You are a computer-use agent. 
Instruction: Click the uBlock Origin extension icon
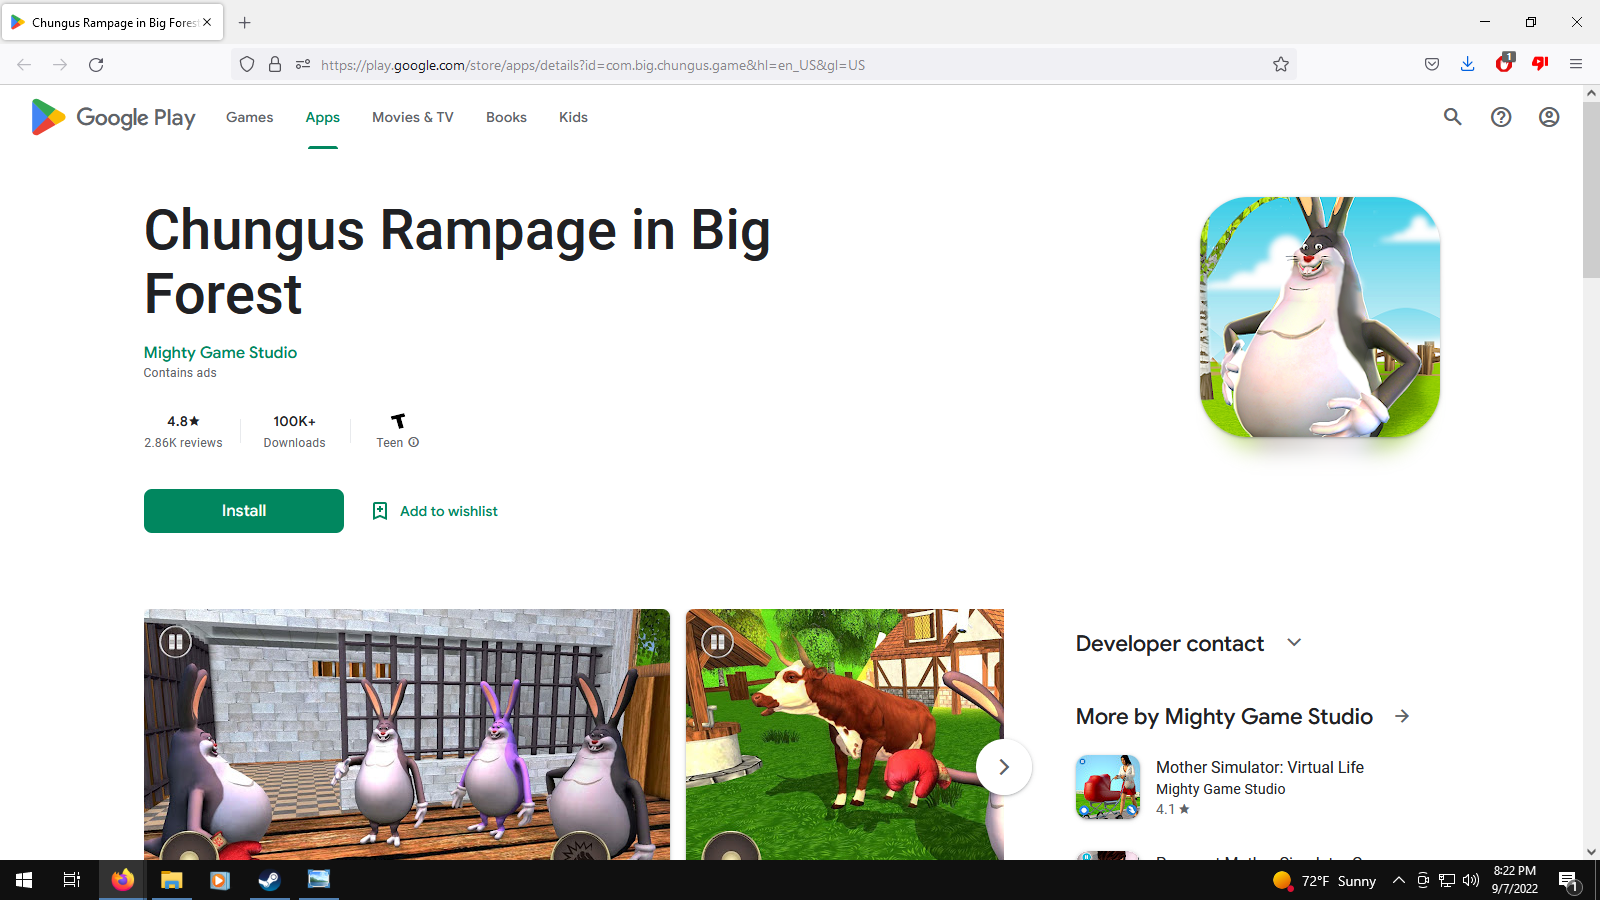pos(1504,64)
